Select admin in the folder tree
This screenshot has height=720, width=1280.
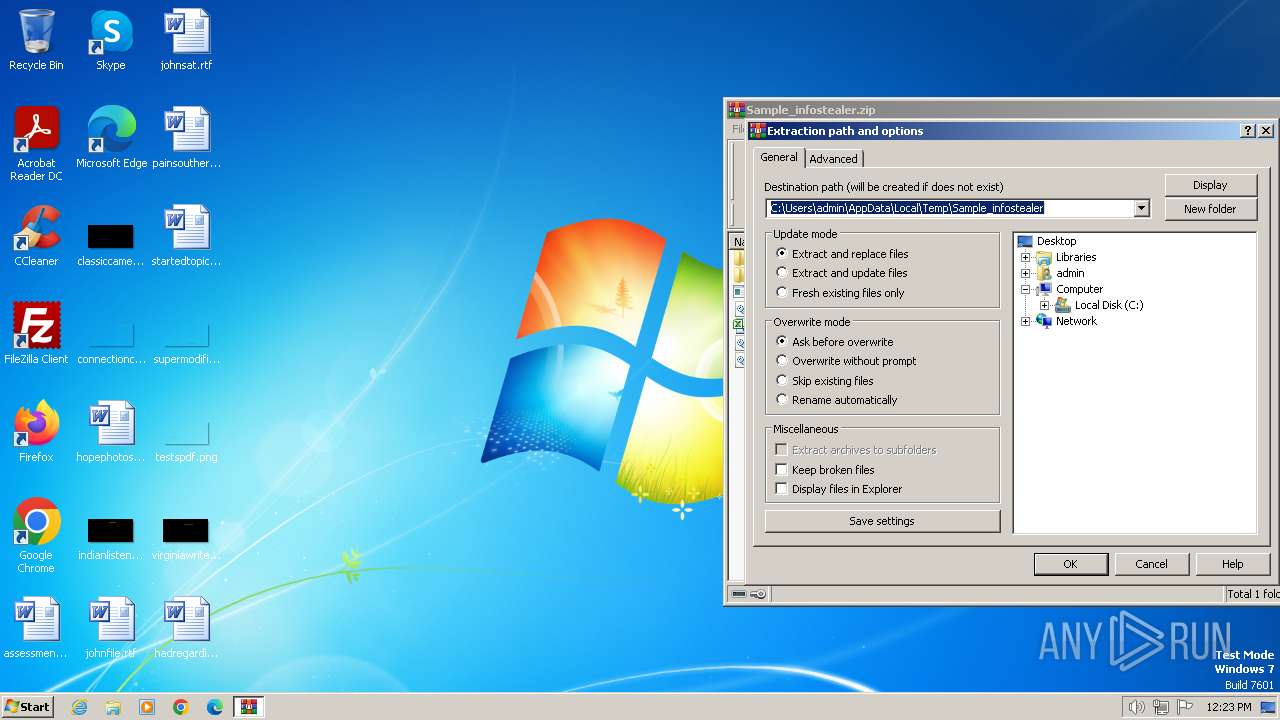point(1070,273)
